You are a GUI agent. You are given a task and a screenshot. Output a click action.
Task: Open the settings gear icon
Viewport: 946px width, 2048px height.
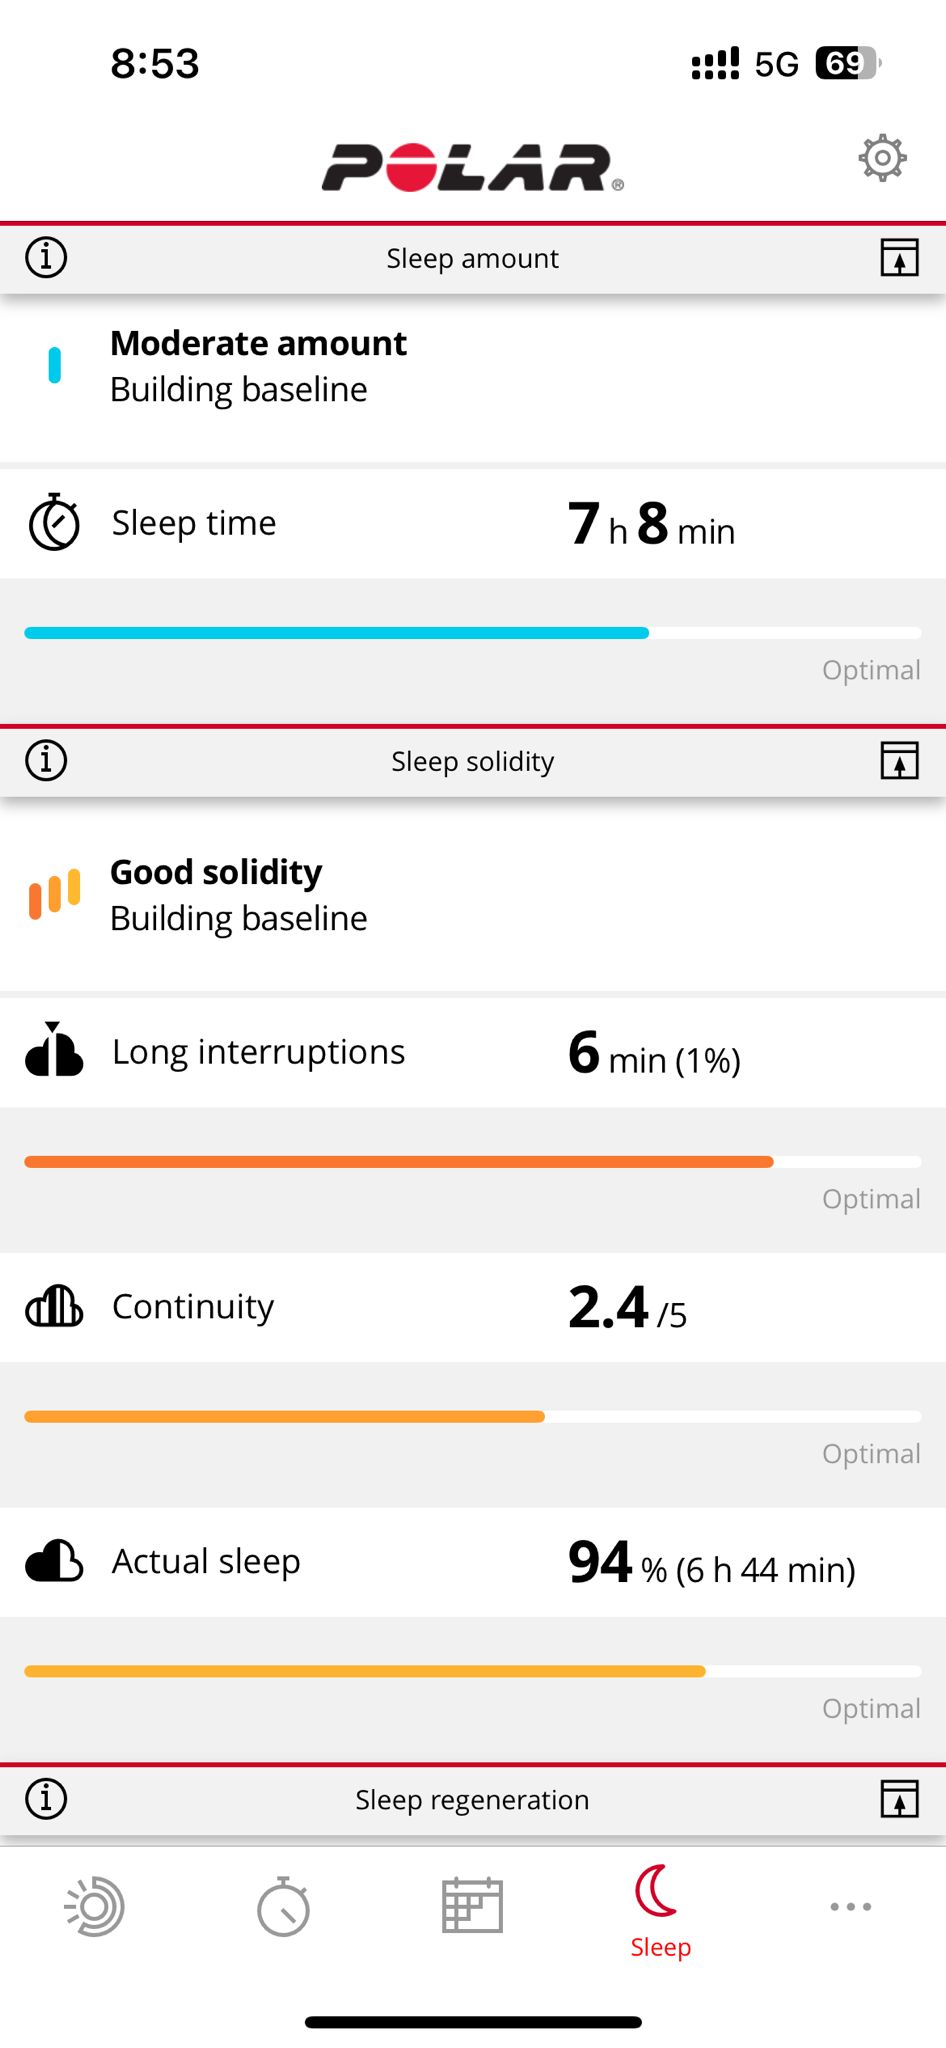click(x=882, y=158)
